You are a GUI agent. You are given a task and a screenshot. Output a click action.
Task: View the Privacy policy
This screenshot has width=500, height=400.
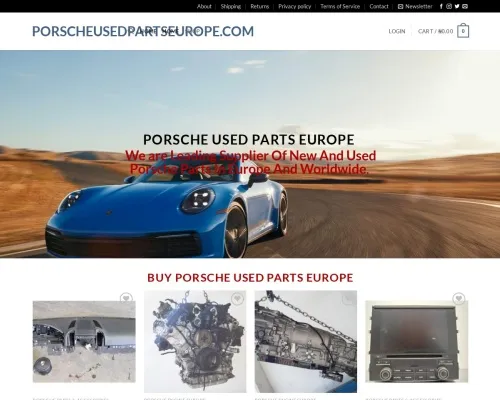click(295, 6)
